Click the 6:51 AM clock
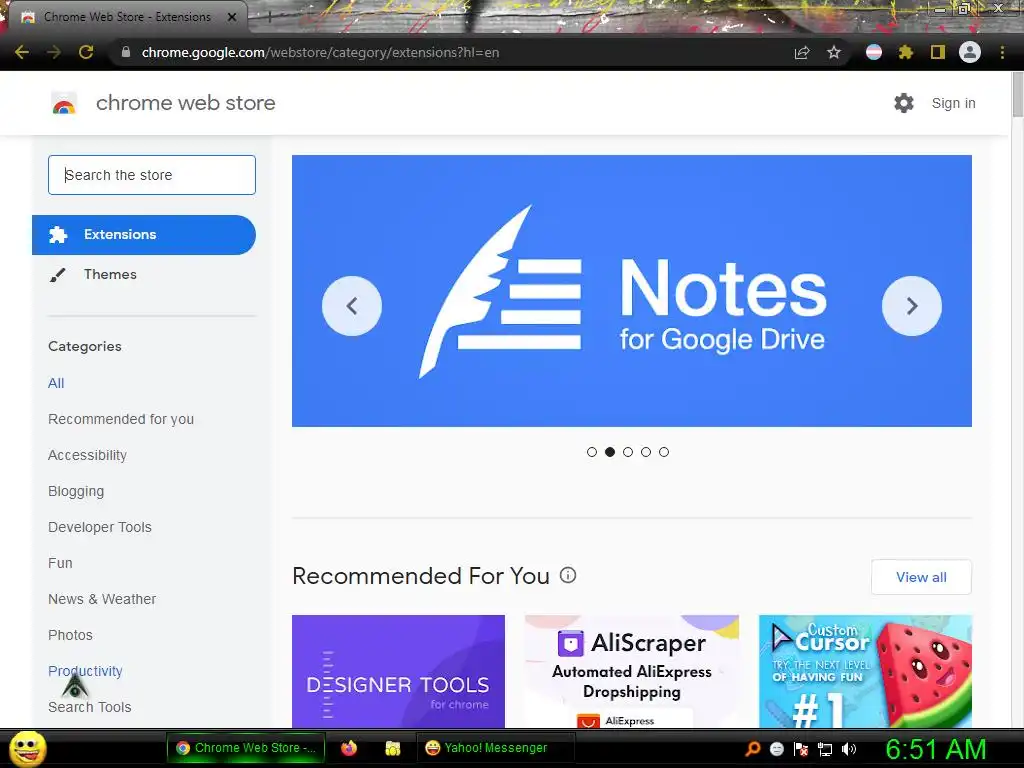 [935, 749]
